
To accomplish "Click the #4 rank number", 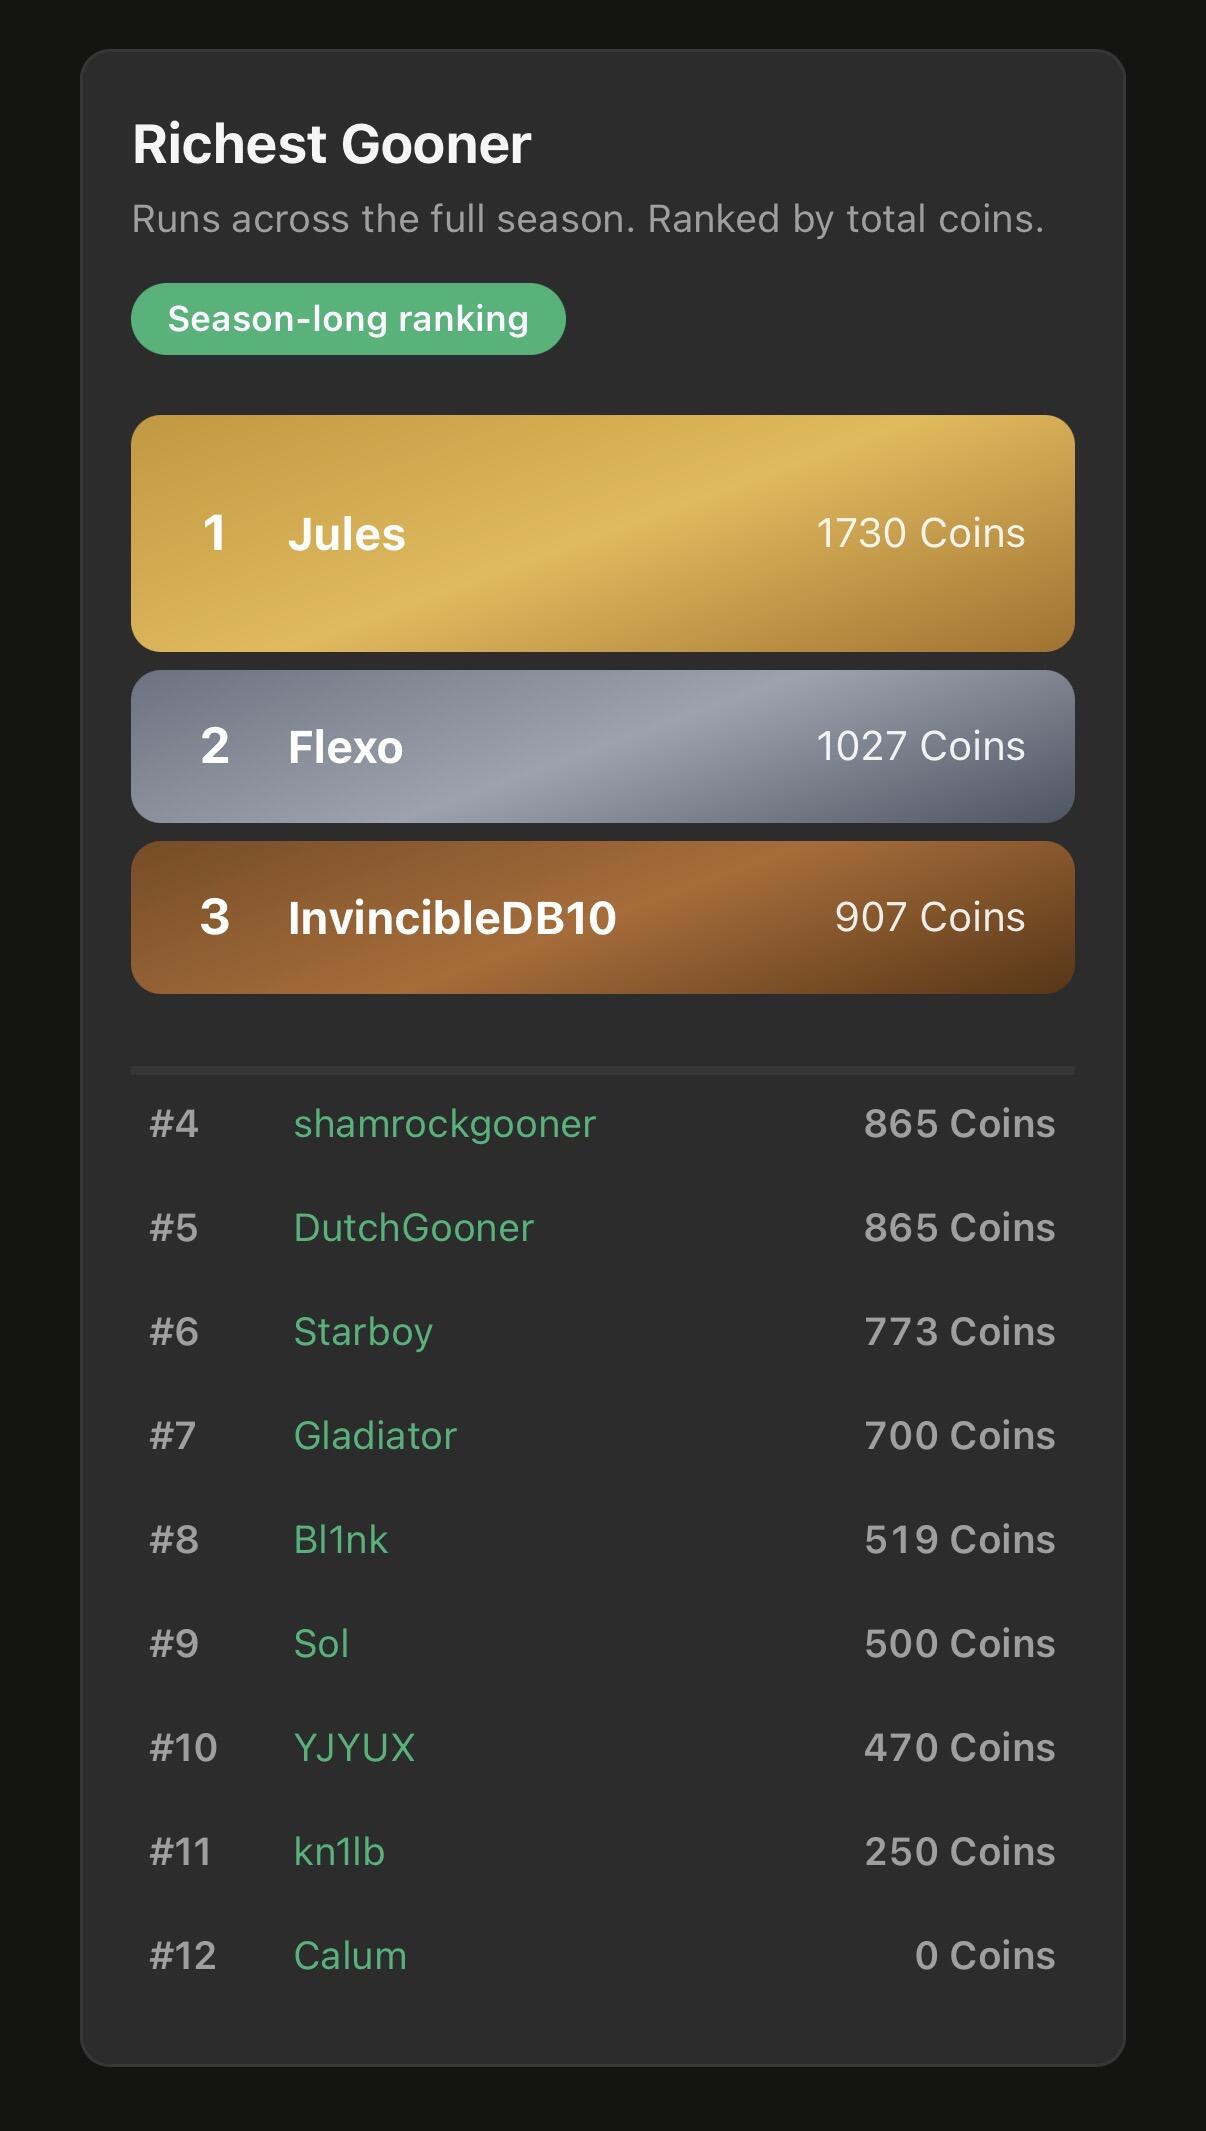I will point(174,1124).
